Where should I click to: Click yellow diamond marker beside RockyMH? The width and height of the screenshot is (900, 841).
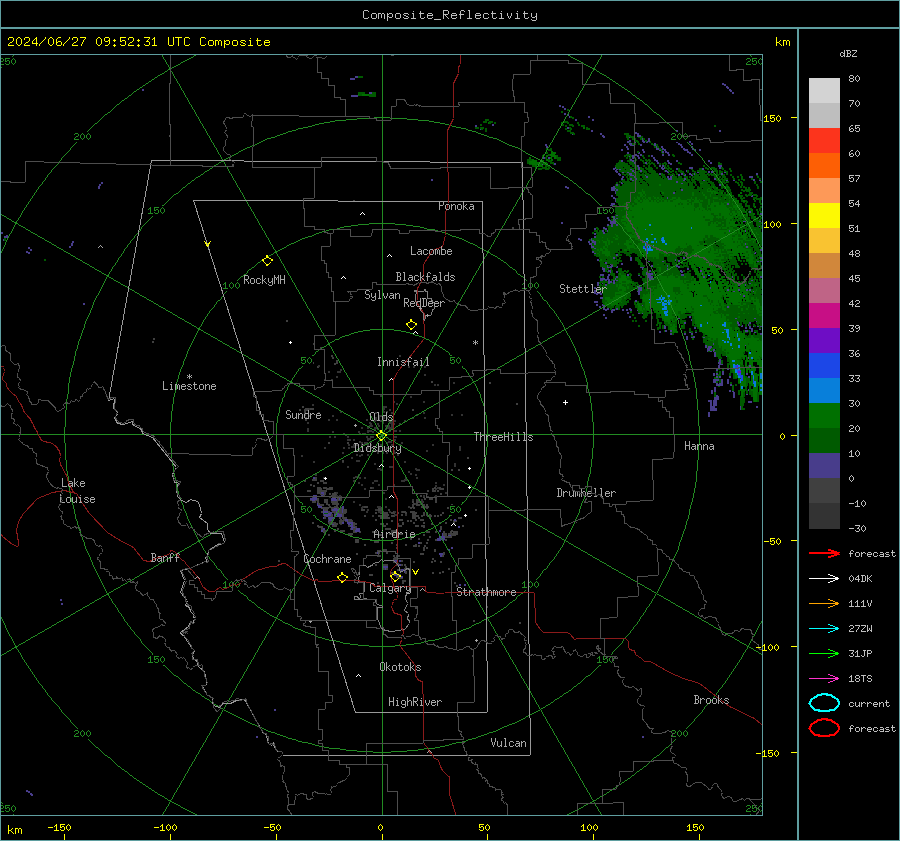coord(267,261)
